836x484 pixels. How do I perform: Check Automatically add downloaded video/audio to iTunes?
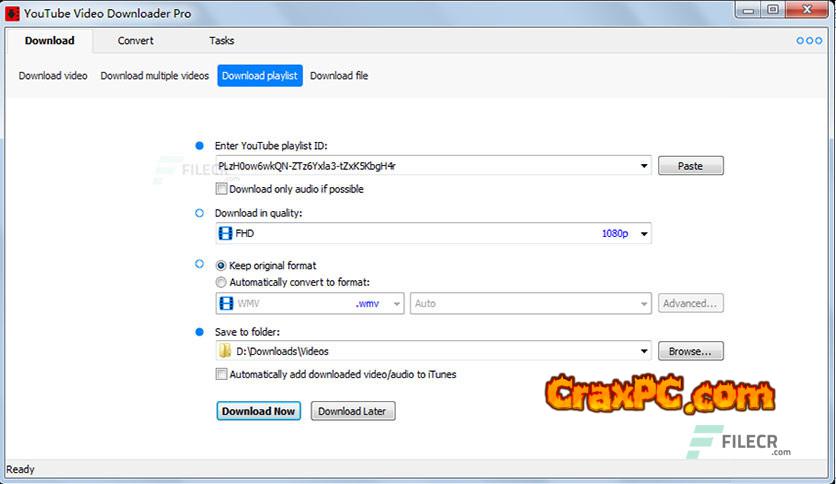[221, 374]
